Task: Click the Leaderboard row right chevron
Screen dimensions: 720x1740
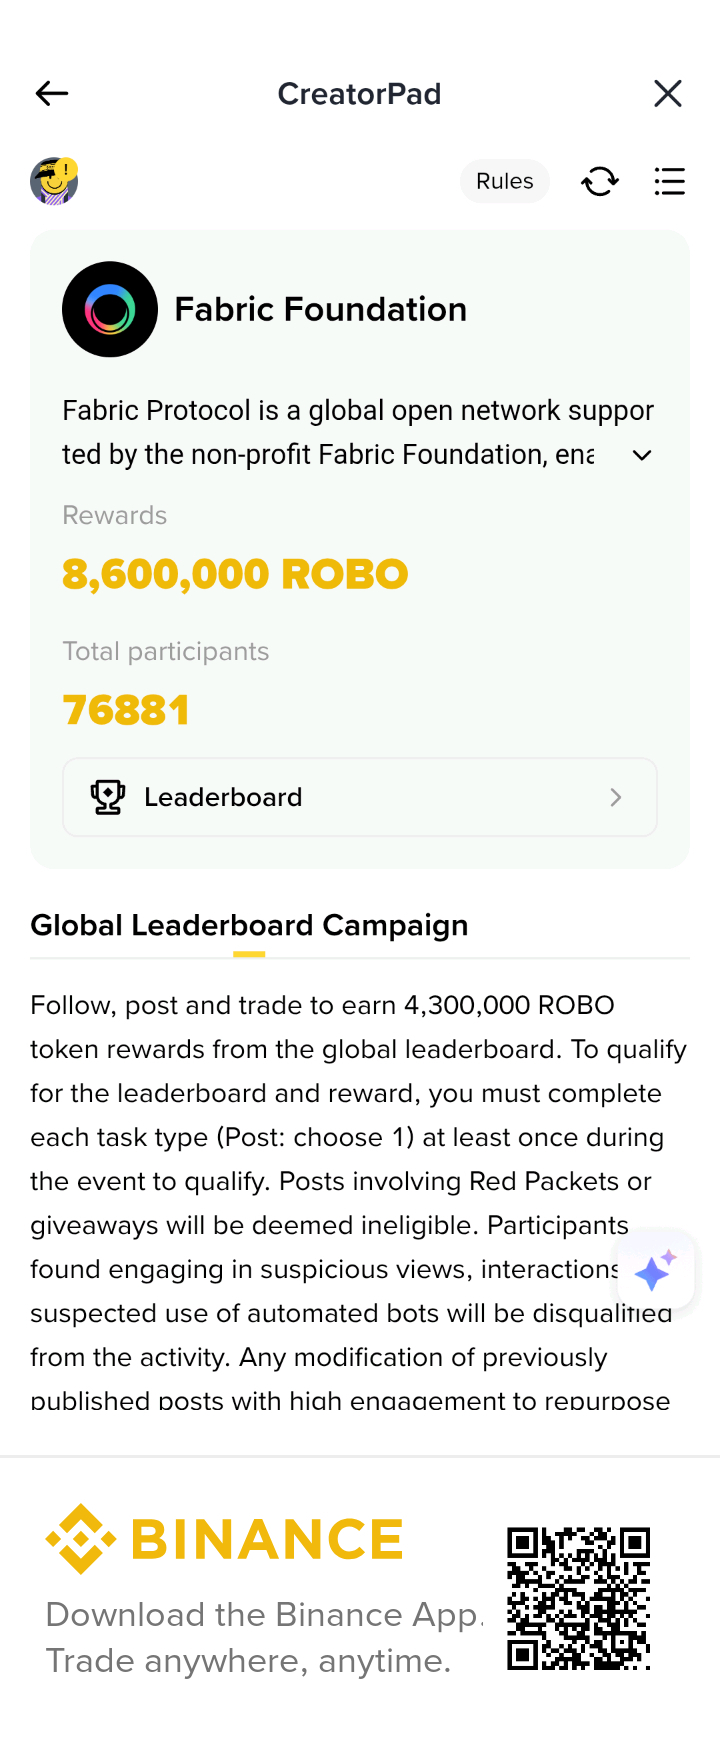Action: (616, 797)
